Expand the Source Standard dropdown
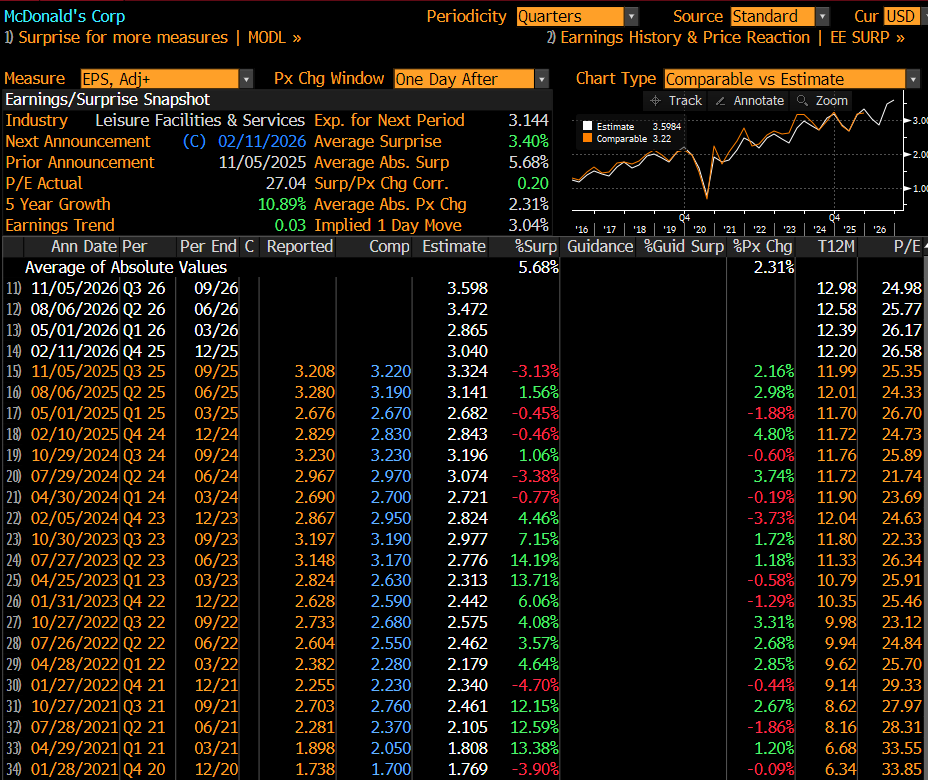The width and height of the screenshot is (928, 780). tap(822, 17)
